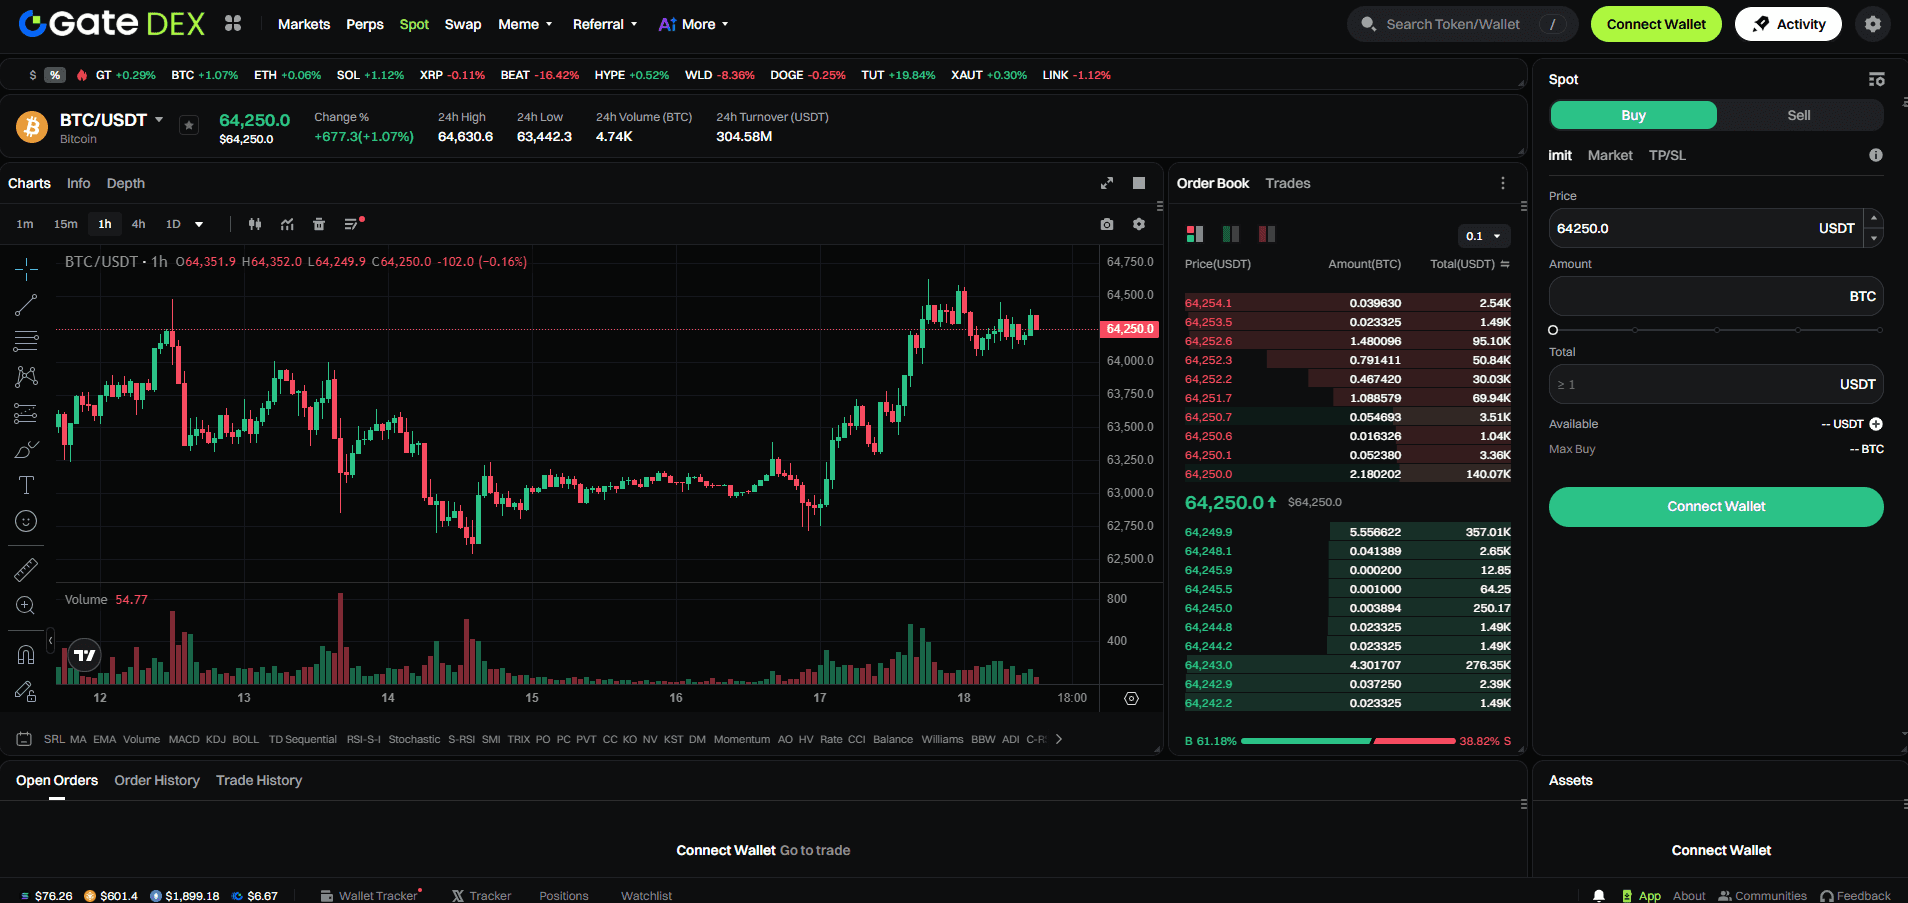Choose the text annotation tool
The image size is (1908, 903).
26,485
